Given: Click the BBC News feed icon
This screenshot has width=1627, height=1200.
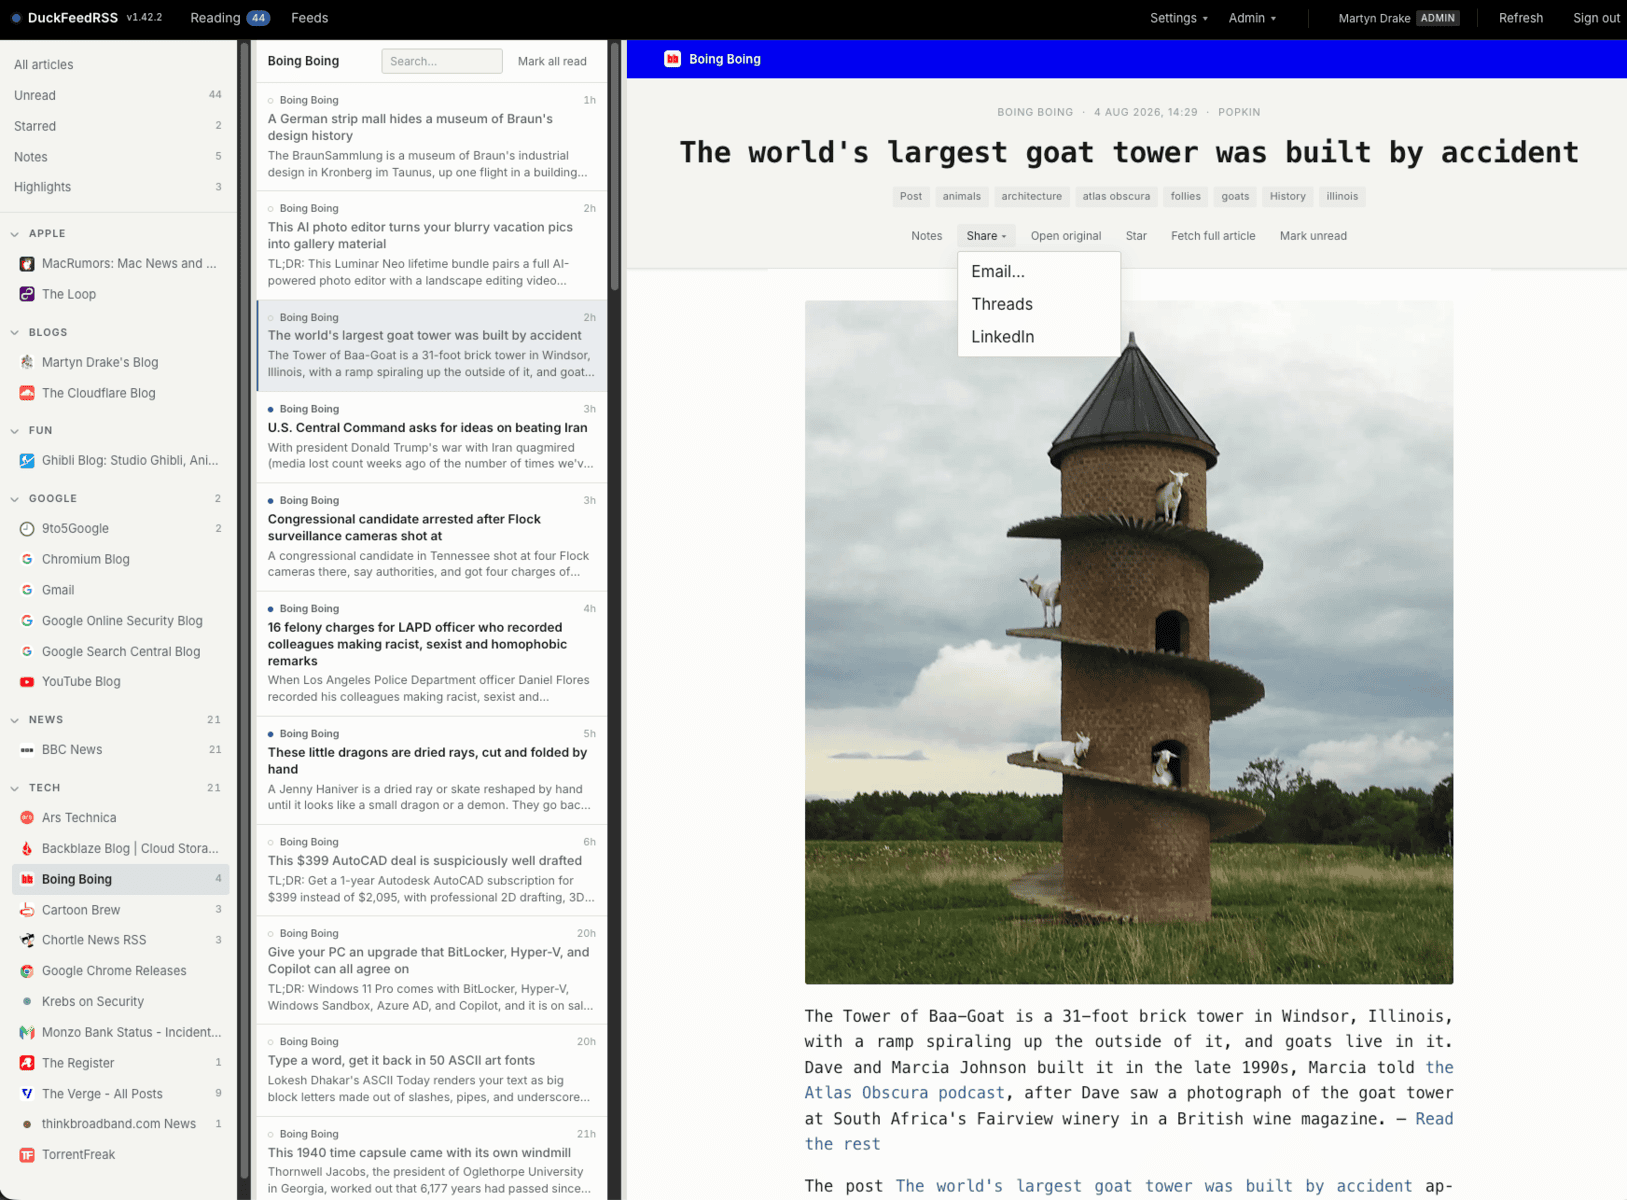Looking at the screenshot, I should click(27, 750).
